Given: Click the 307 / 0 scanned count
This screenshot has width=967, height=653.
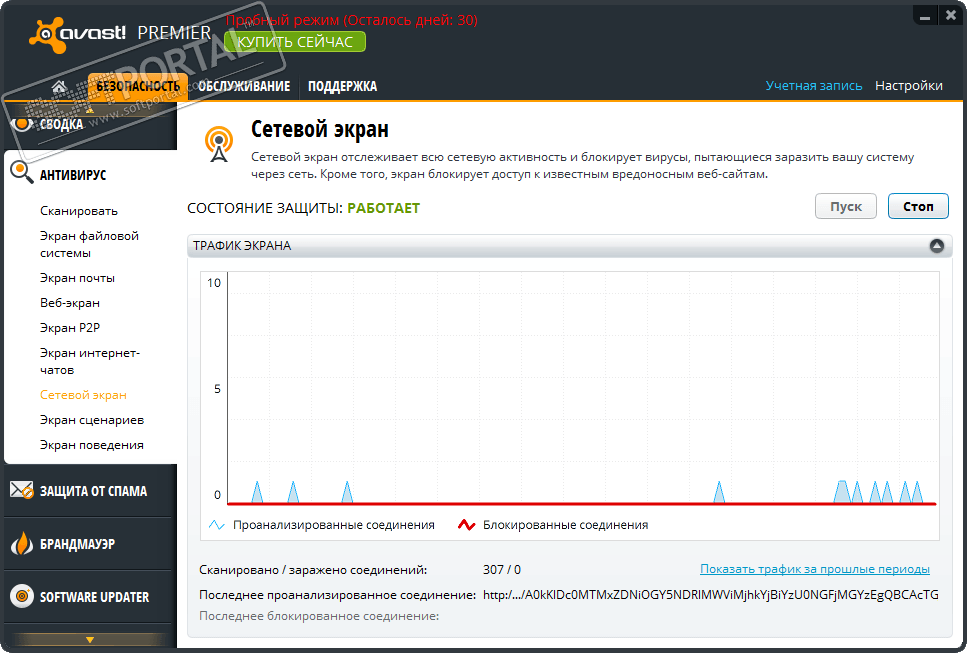Looking at the screenshot, I should (501, 570).
